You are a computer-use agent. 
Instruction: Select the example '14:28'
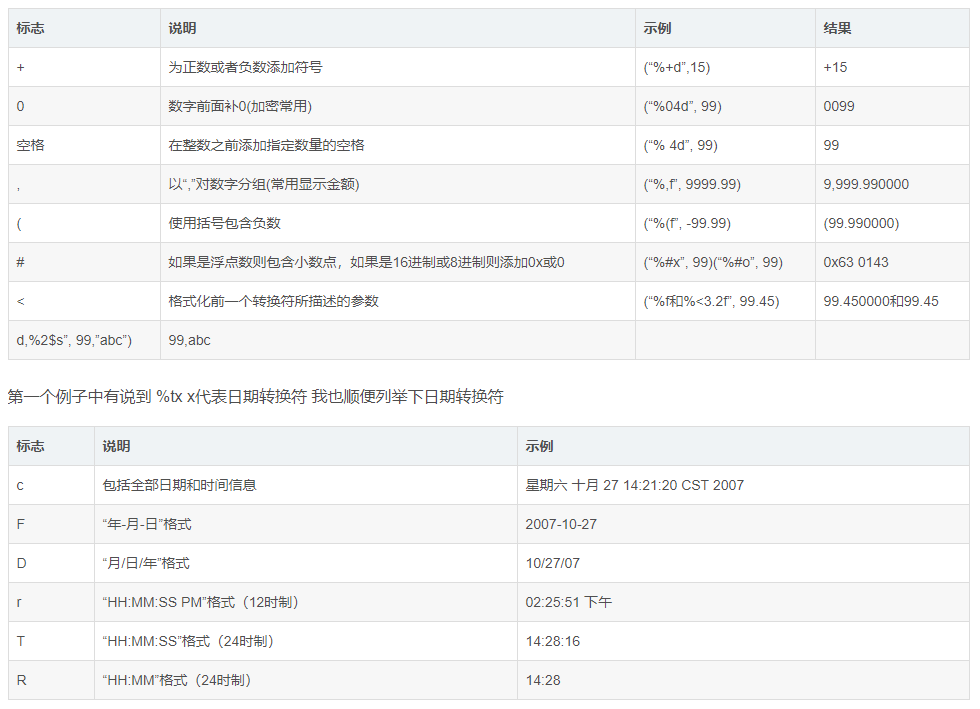[542, 680]
